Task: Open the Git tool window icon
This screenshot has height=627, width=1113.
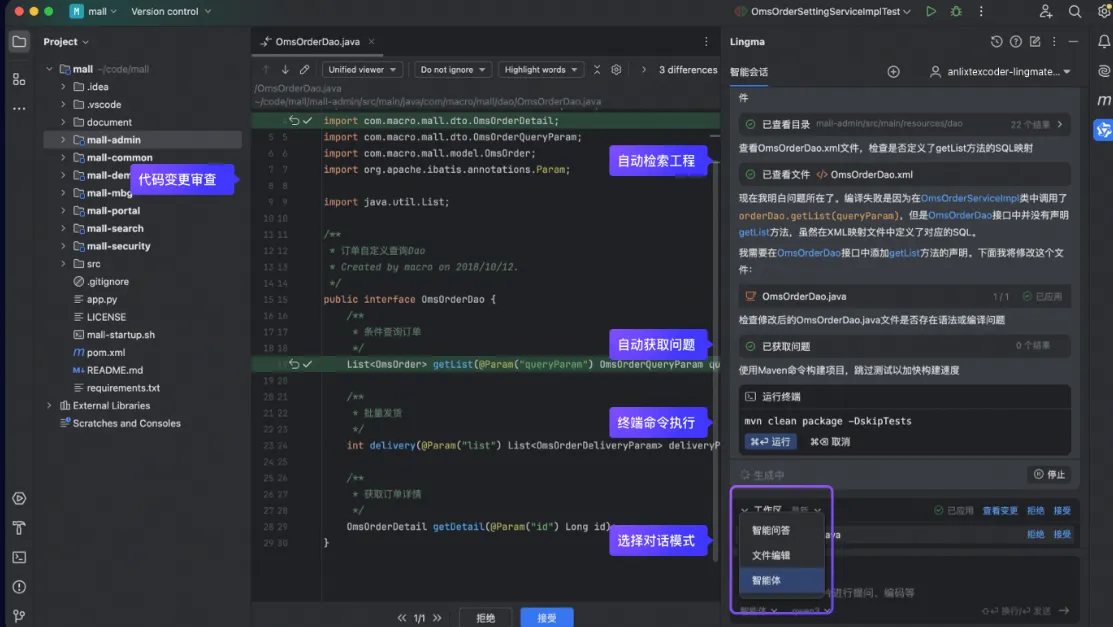Action: tap(19, 616)
